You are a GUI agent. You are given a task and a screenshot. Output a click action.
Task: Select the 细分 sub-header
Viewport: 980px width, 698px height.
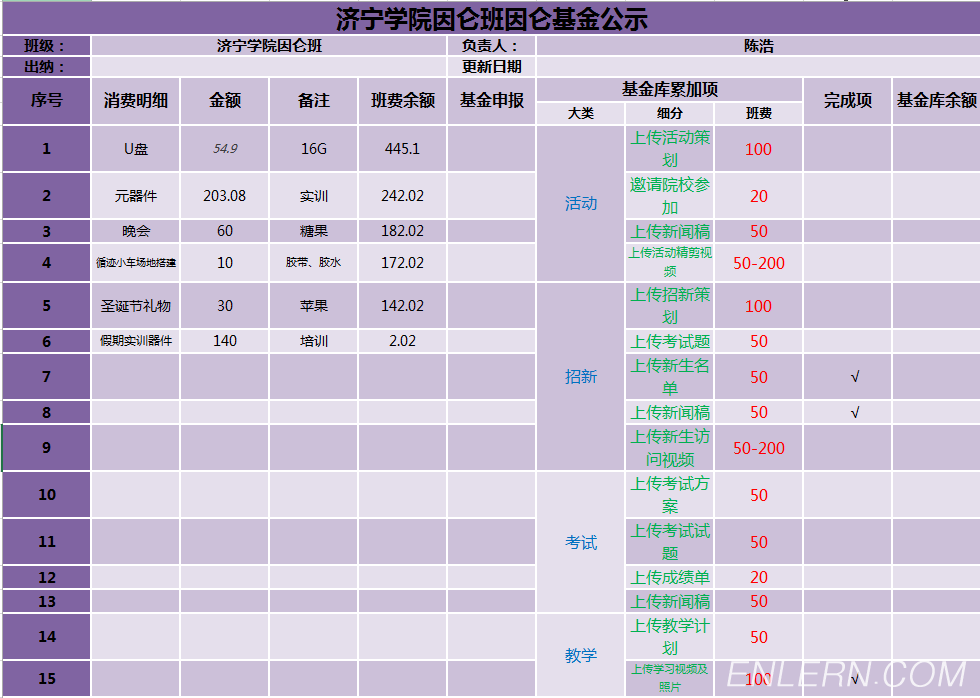click(669, 113)
